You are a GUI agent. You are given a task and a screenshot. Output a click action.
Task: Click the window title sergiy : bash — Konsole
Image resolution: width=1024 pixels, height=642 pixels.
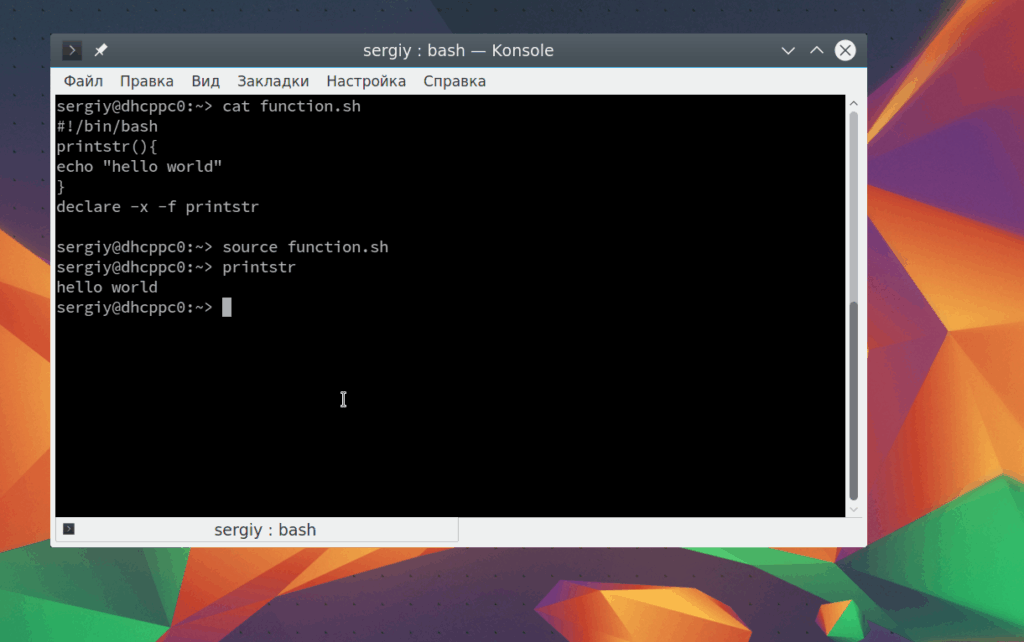pyautogui.click(x=458, y=50)
